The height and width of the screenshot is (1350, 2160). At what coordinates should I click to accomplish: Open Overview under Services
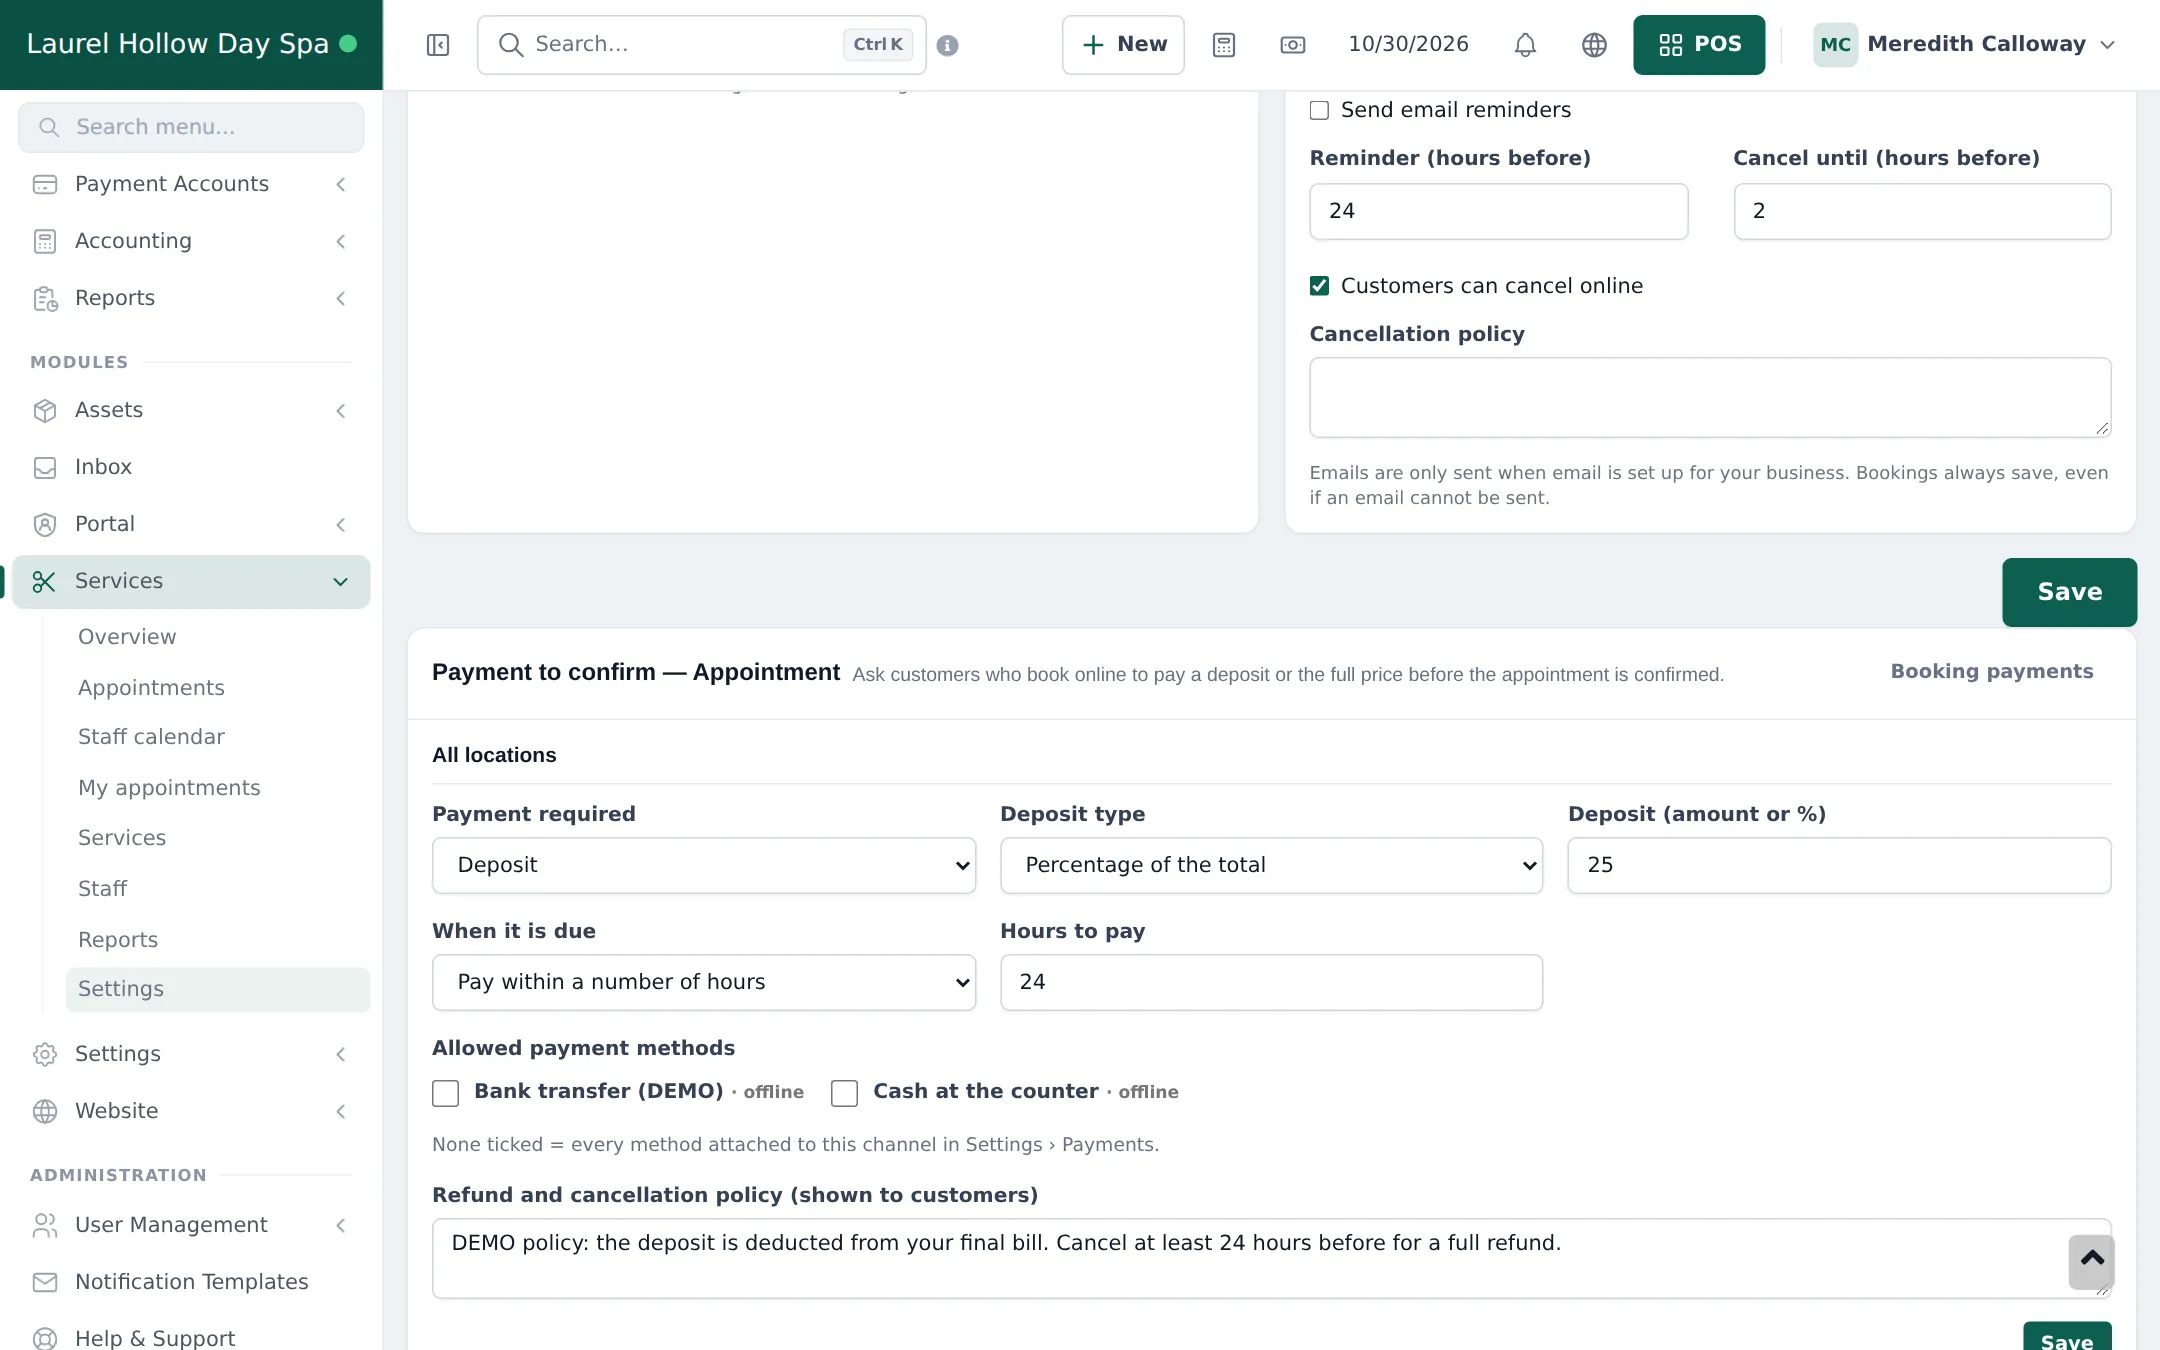[127, 637]
